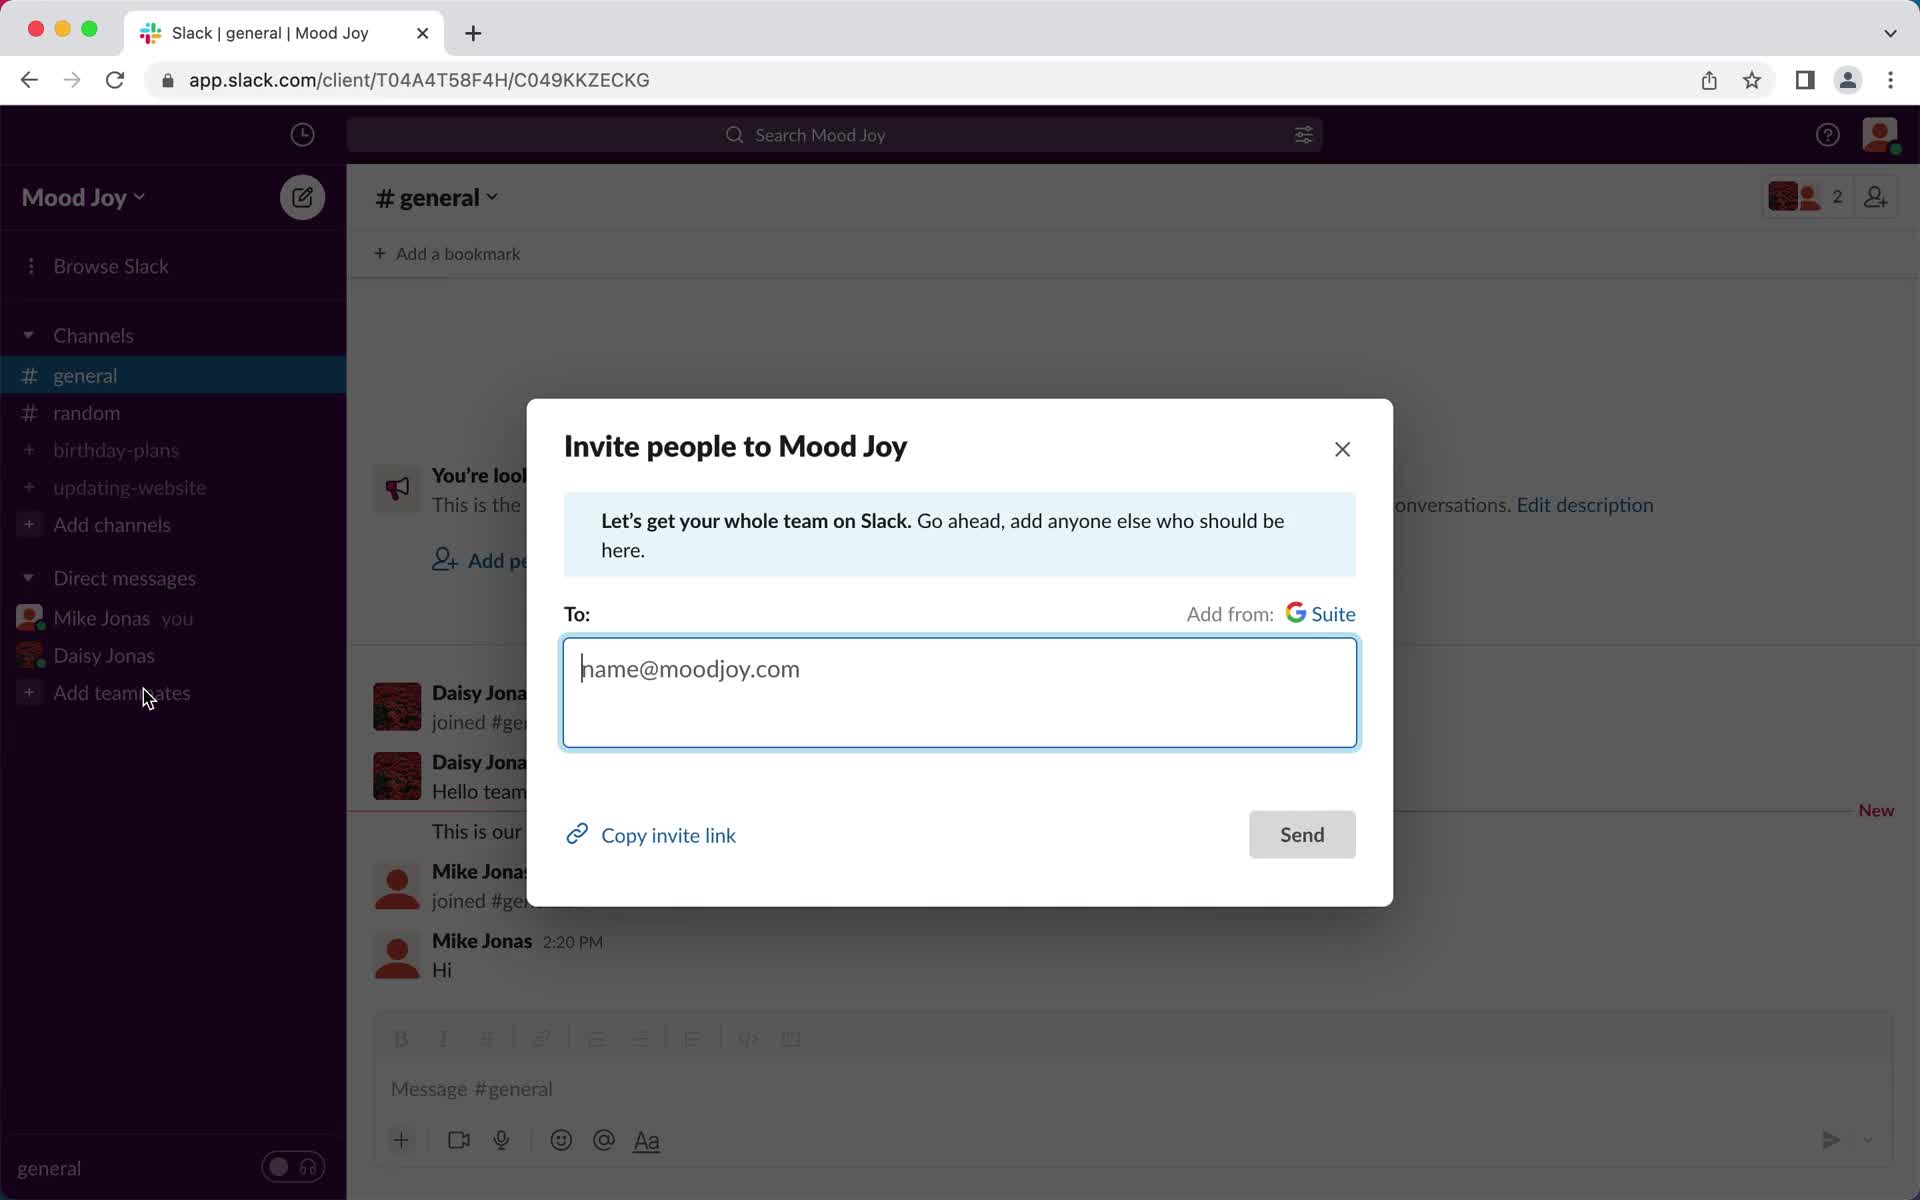Click the emoji picker icon

(561, 1139)
